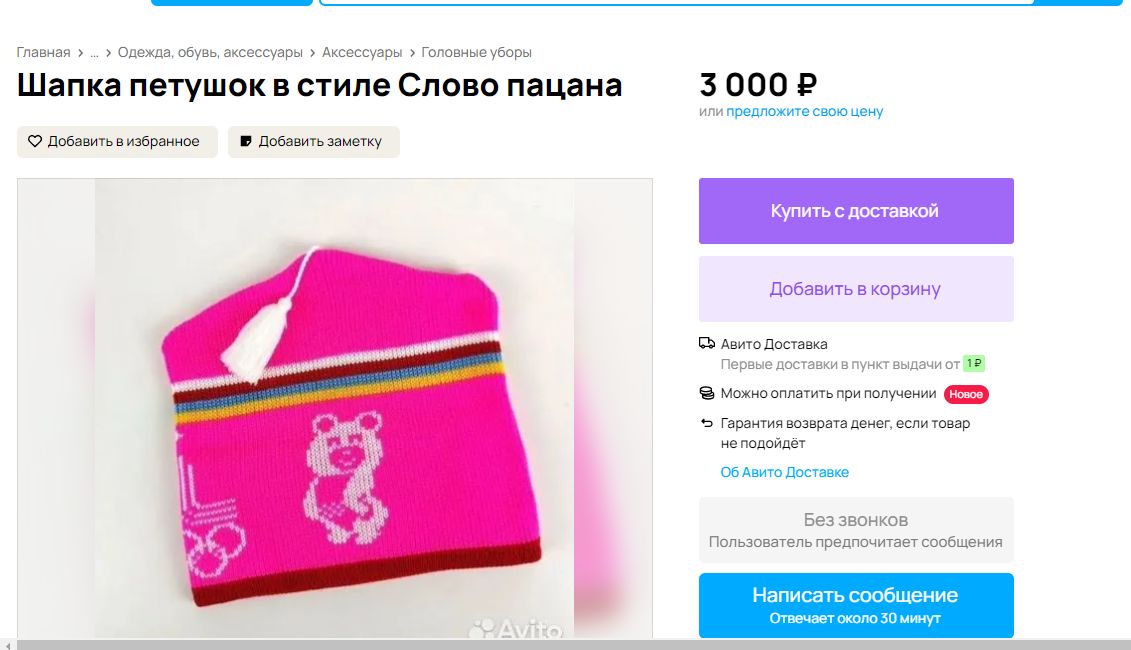Image resolution: width=1131 pixels, height=650 pixels.
Task: Open the Аксессуары breadcrumb
Action: 361,53
